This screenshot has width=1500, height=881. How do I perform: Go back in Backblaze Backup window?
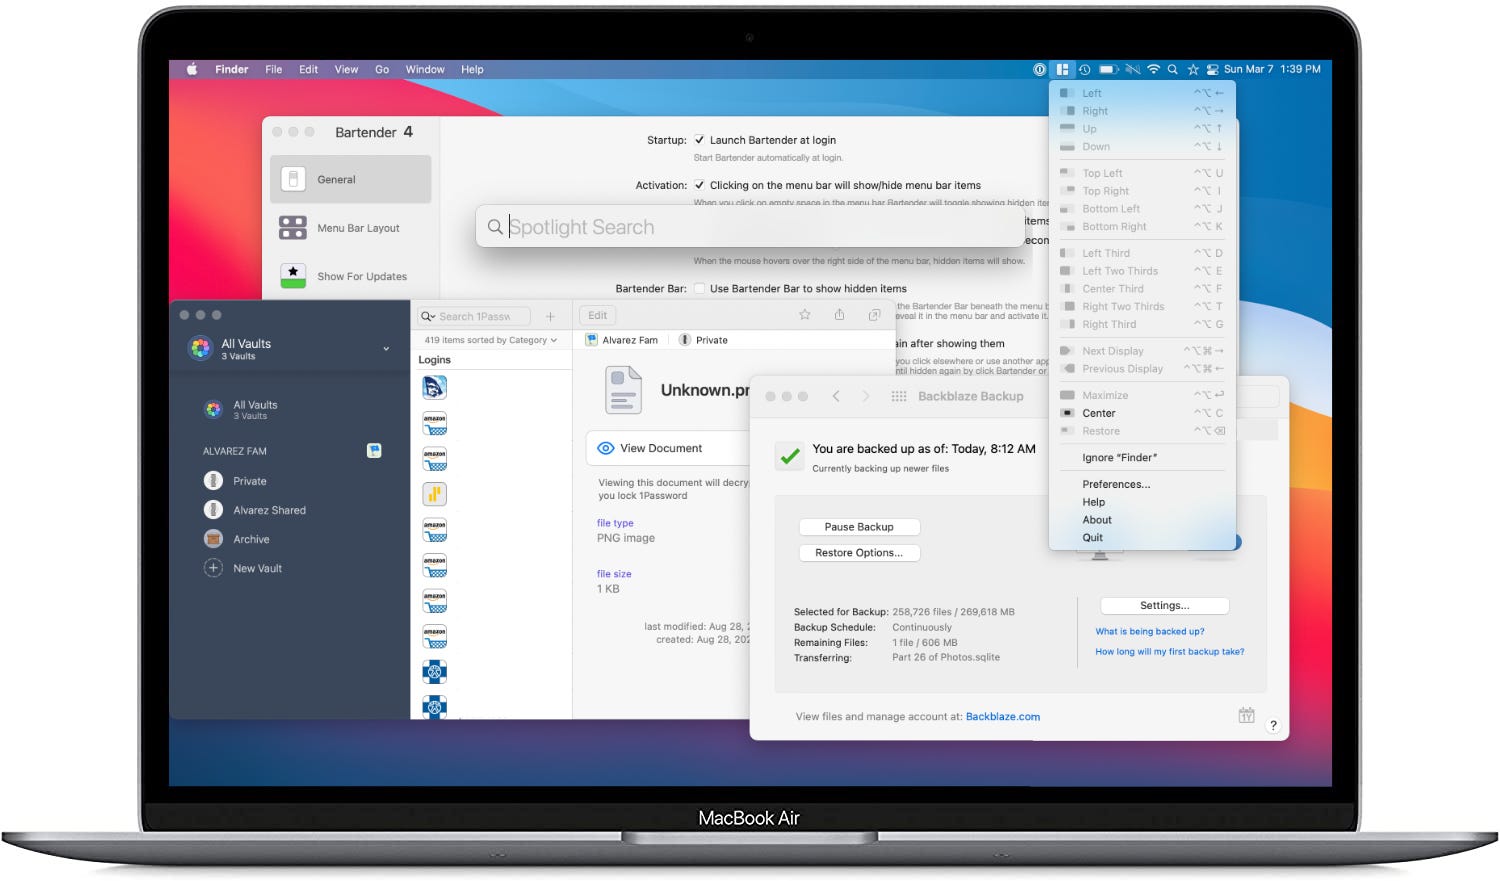tap(836, 396)
